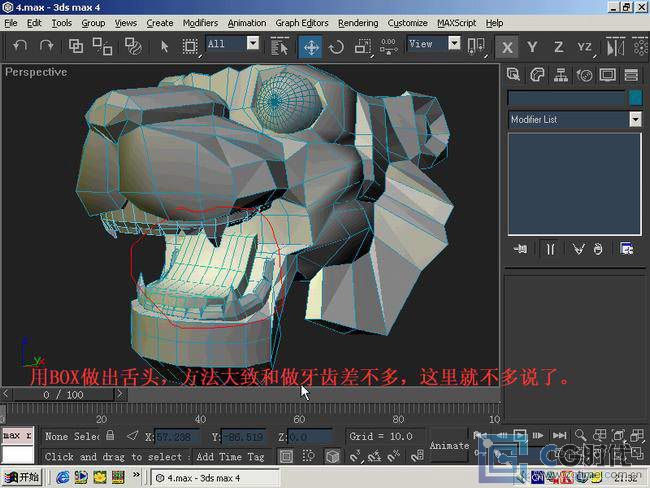Toggle Degradation Override cube icon
This screenshot has height=488, width=650.
pos(332,456)
